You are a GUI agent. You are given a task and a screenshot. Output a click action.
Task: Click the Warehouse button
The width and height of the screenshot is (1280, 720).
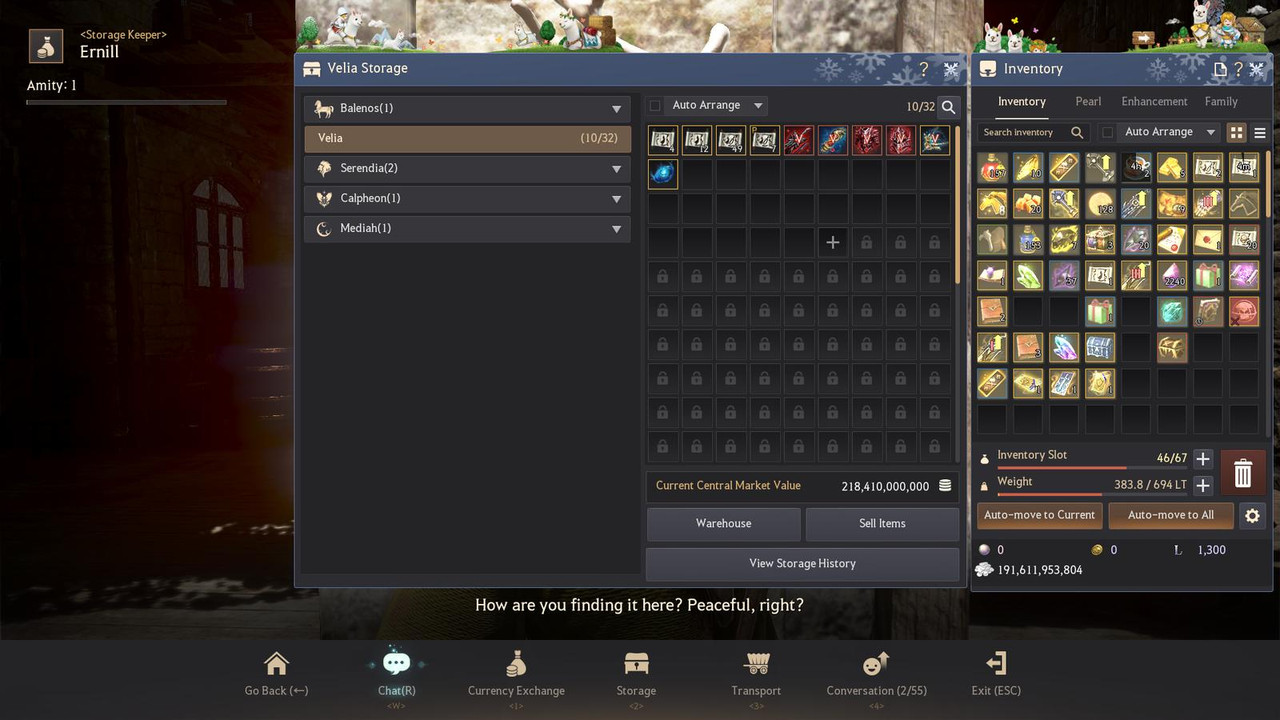[x=724, y=523]
